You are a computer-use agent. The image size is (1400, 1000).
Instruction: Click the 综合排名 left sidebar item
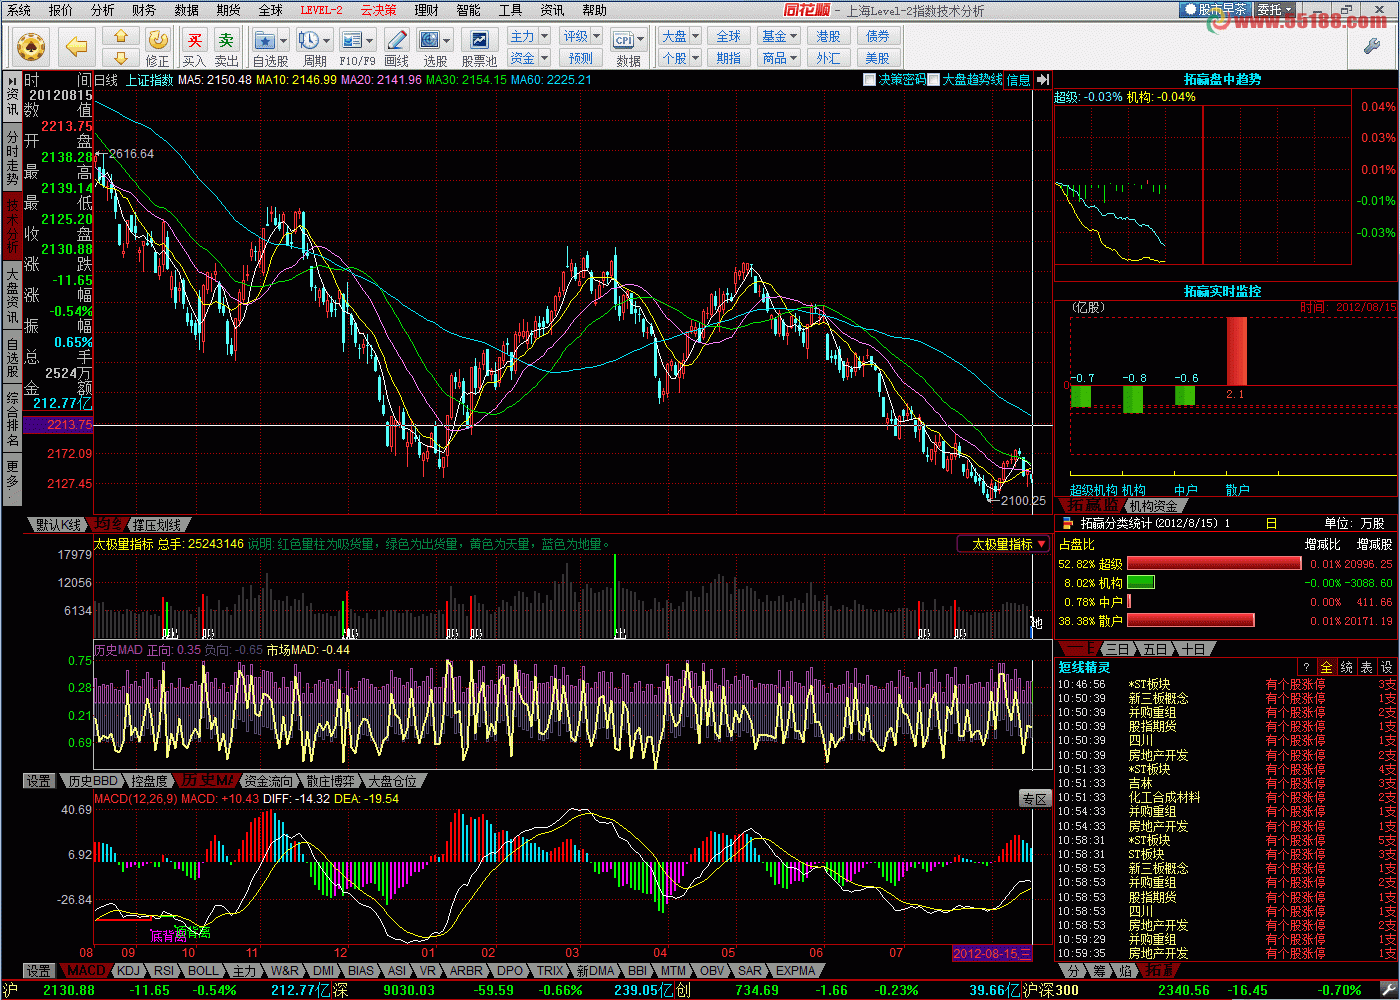pos(12,417)
